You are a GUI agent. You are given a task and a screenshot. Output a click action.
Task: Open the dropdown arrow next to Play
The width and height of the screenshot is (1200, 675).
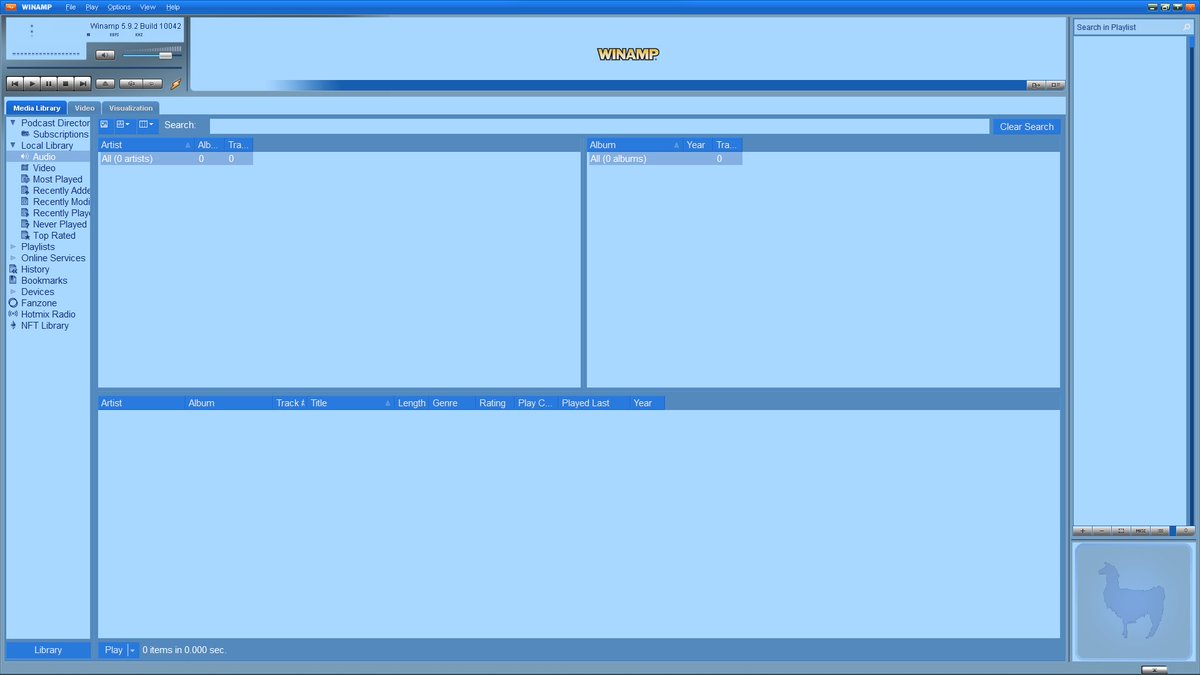(132, 650)
